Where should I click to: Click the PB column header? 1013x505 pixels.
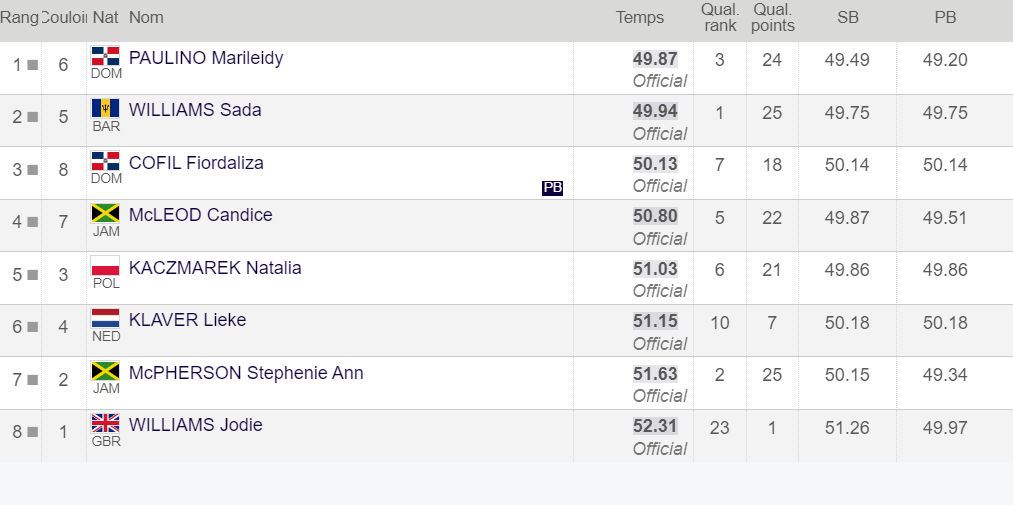click(945, 18)
